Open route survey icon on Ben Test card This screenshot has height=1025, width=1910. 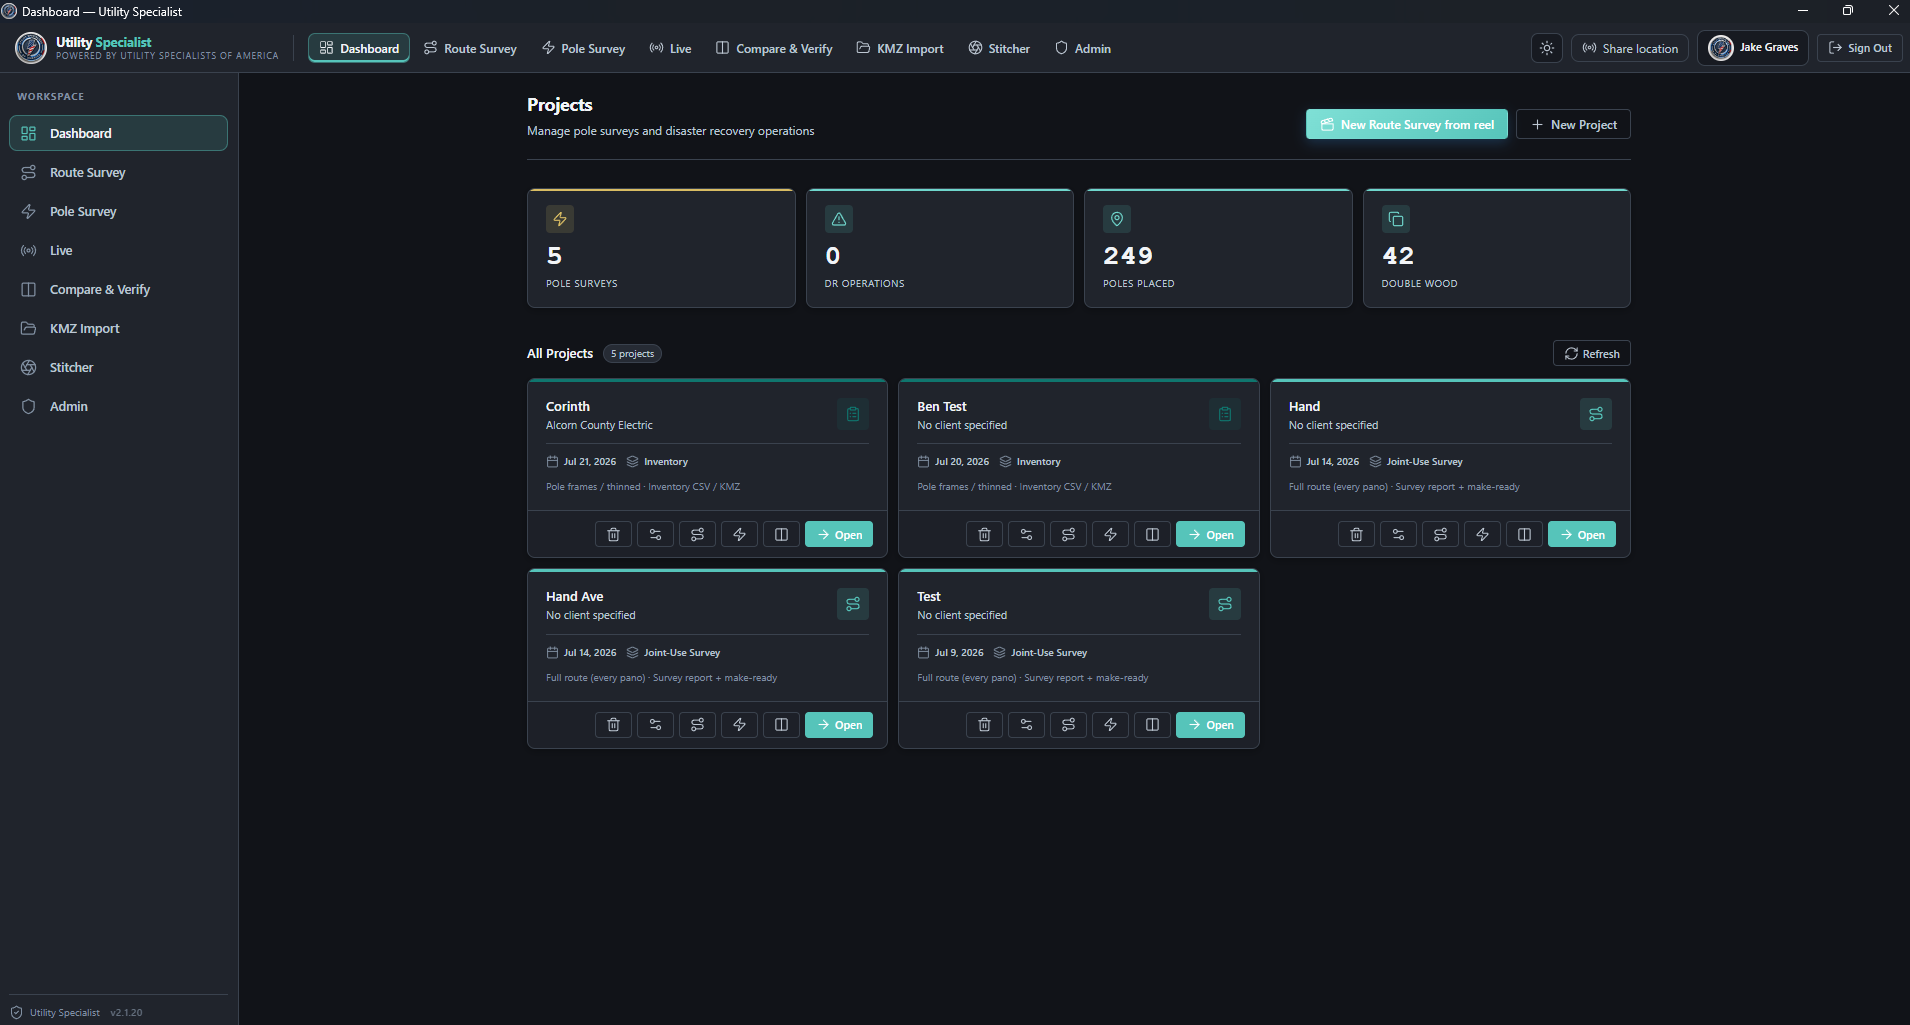coord(1068,535)
